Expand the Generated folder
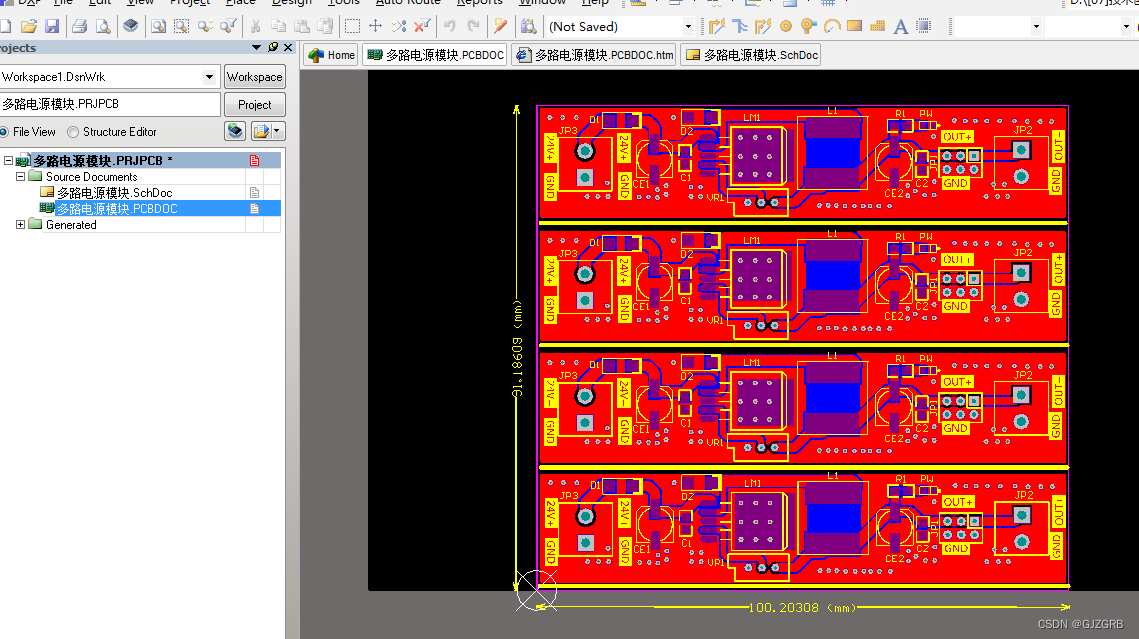 pyautogui.click(x=20, y=224)
